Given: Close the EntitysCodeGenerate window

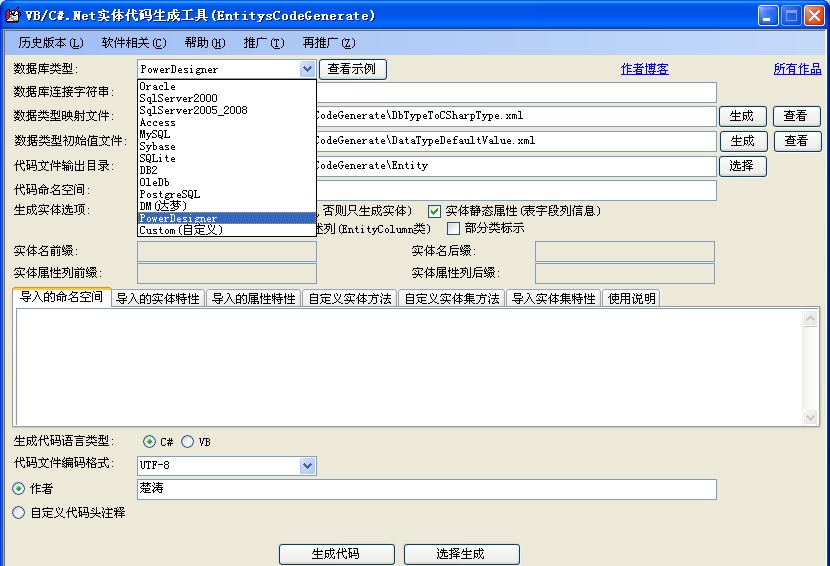Looking at the screenshot, I should [814, 15].
